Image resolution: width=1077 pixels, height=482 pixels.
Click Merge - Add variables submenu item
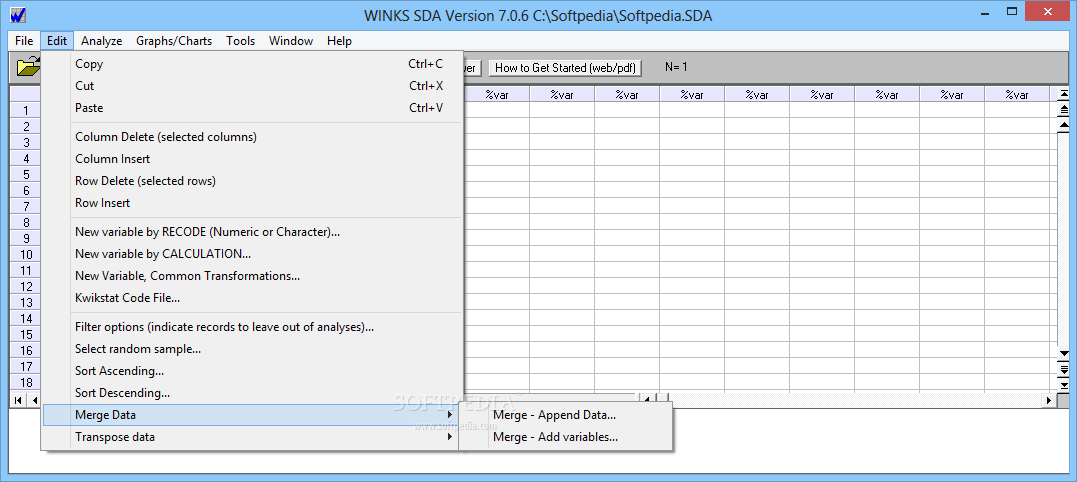(x=565, y=437)
